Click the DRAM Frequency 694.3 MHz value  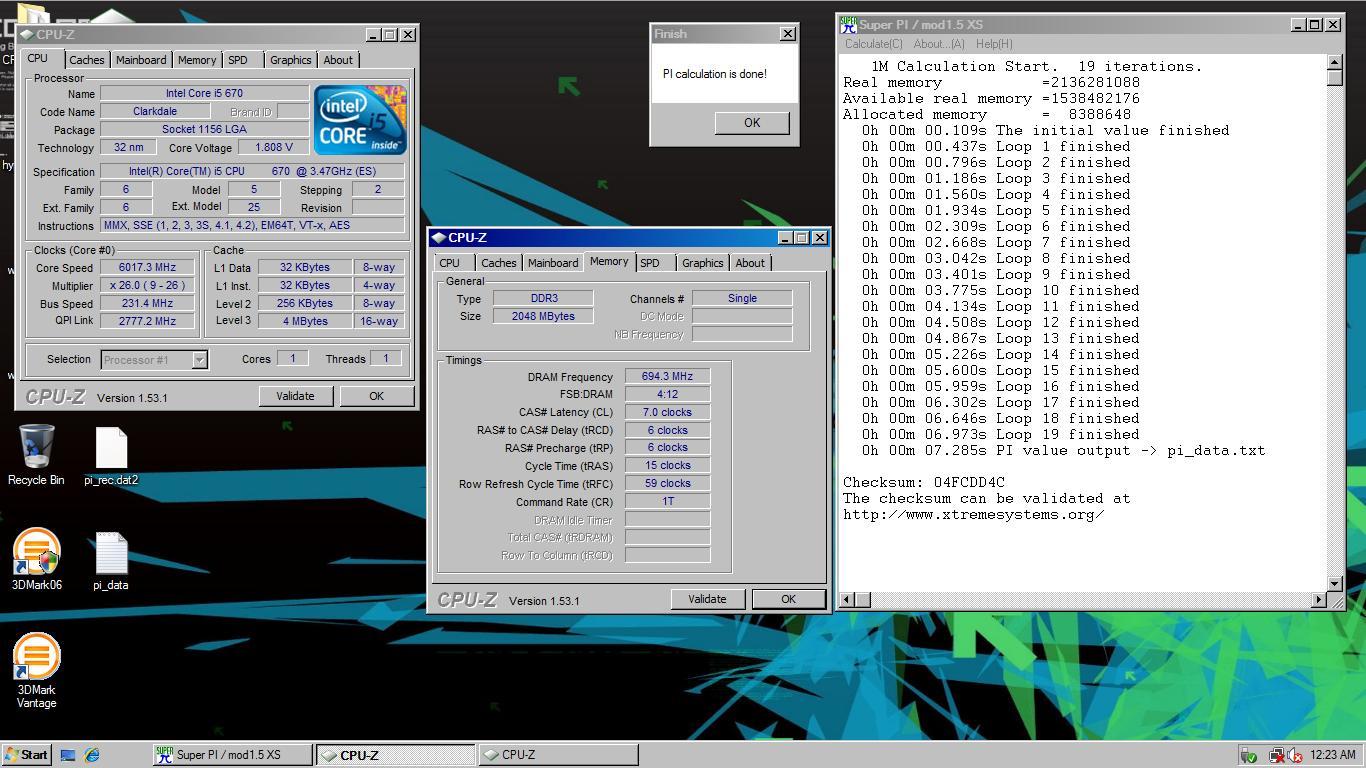point(667,376)
